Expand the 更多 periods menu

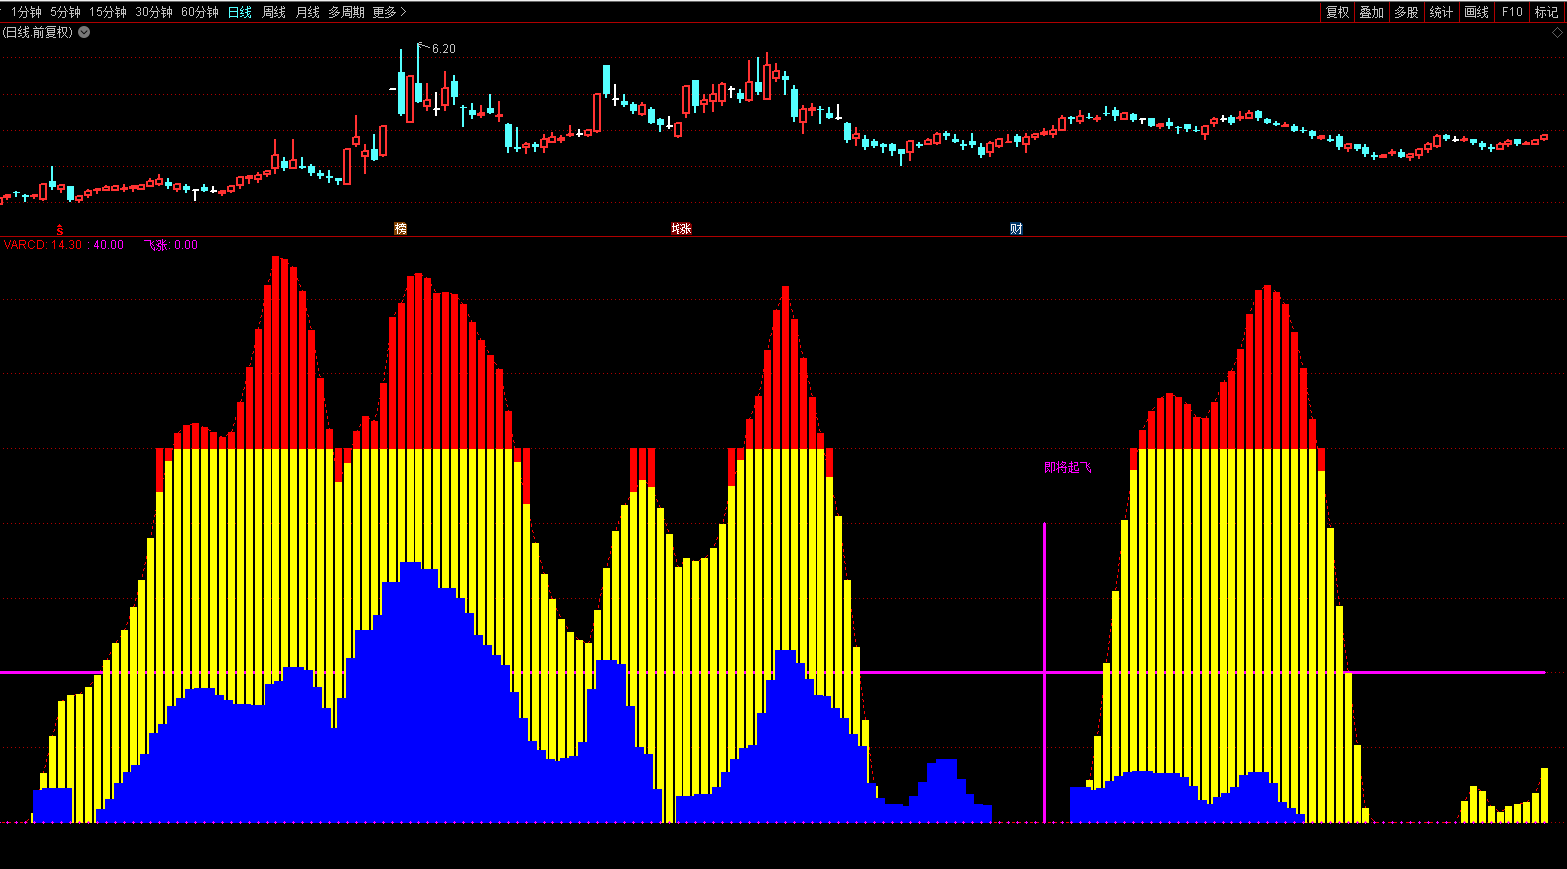pos(389,12)
